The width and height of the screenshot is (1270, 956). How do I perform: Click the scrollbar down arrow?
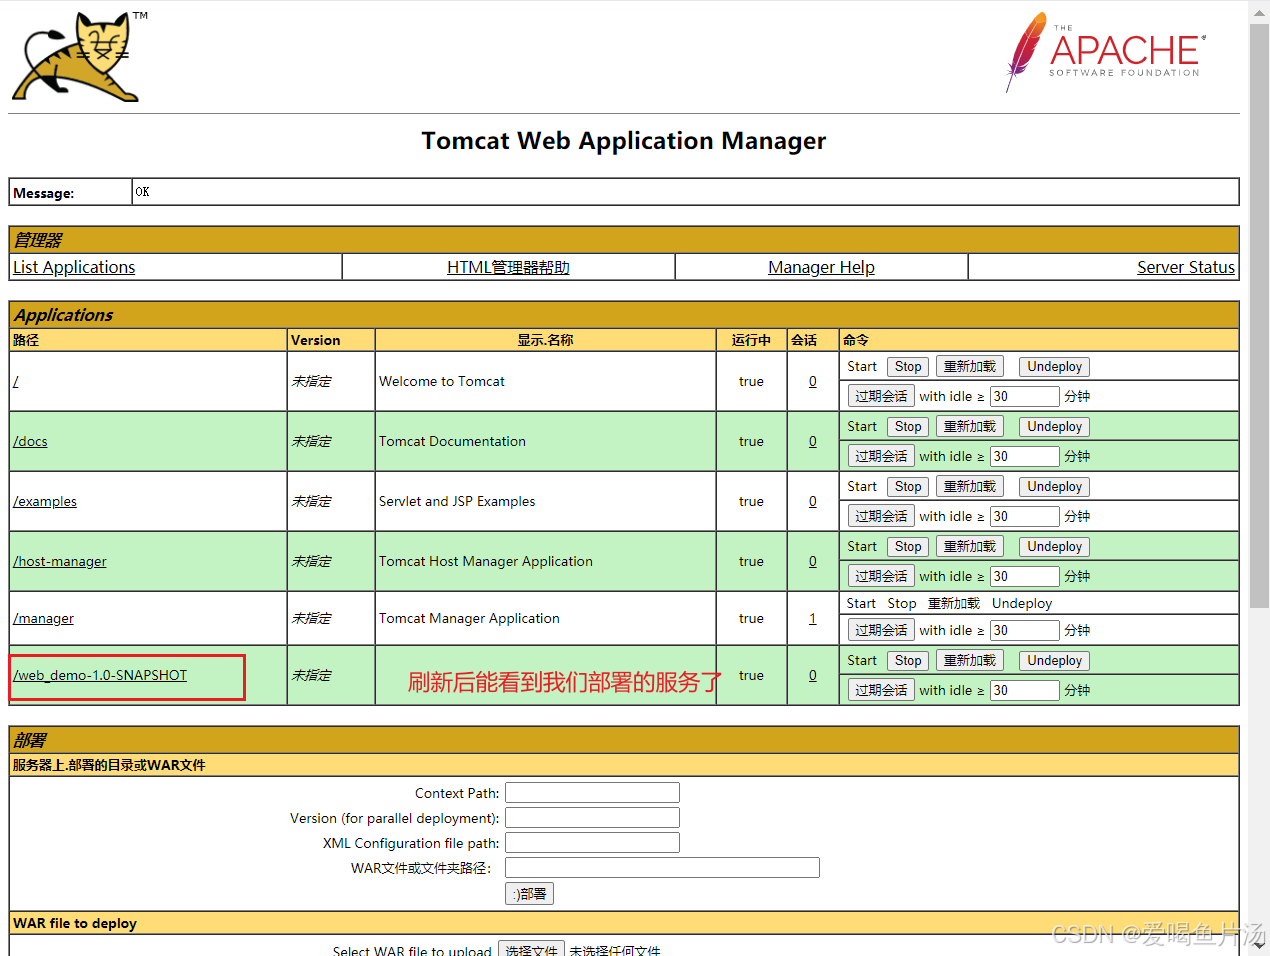[x=1259, y=944]
